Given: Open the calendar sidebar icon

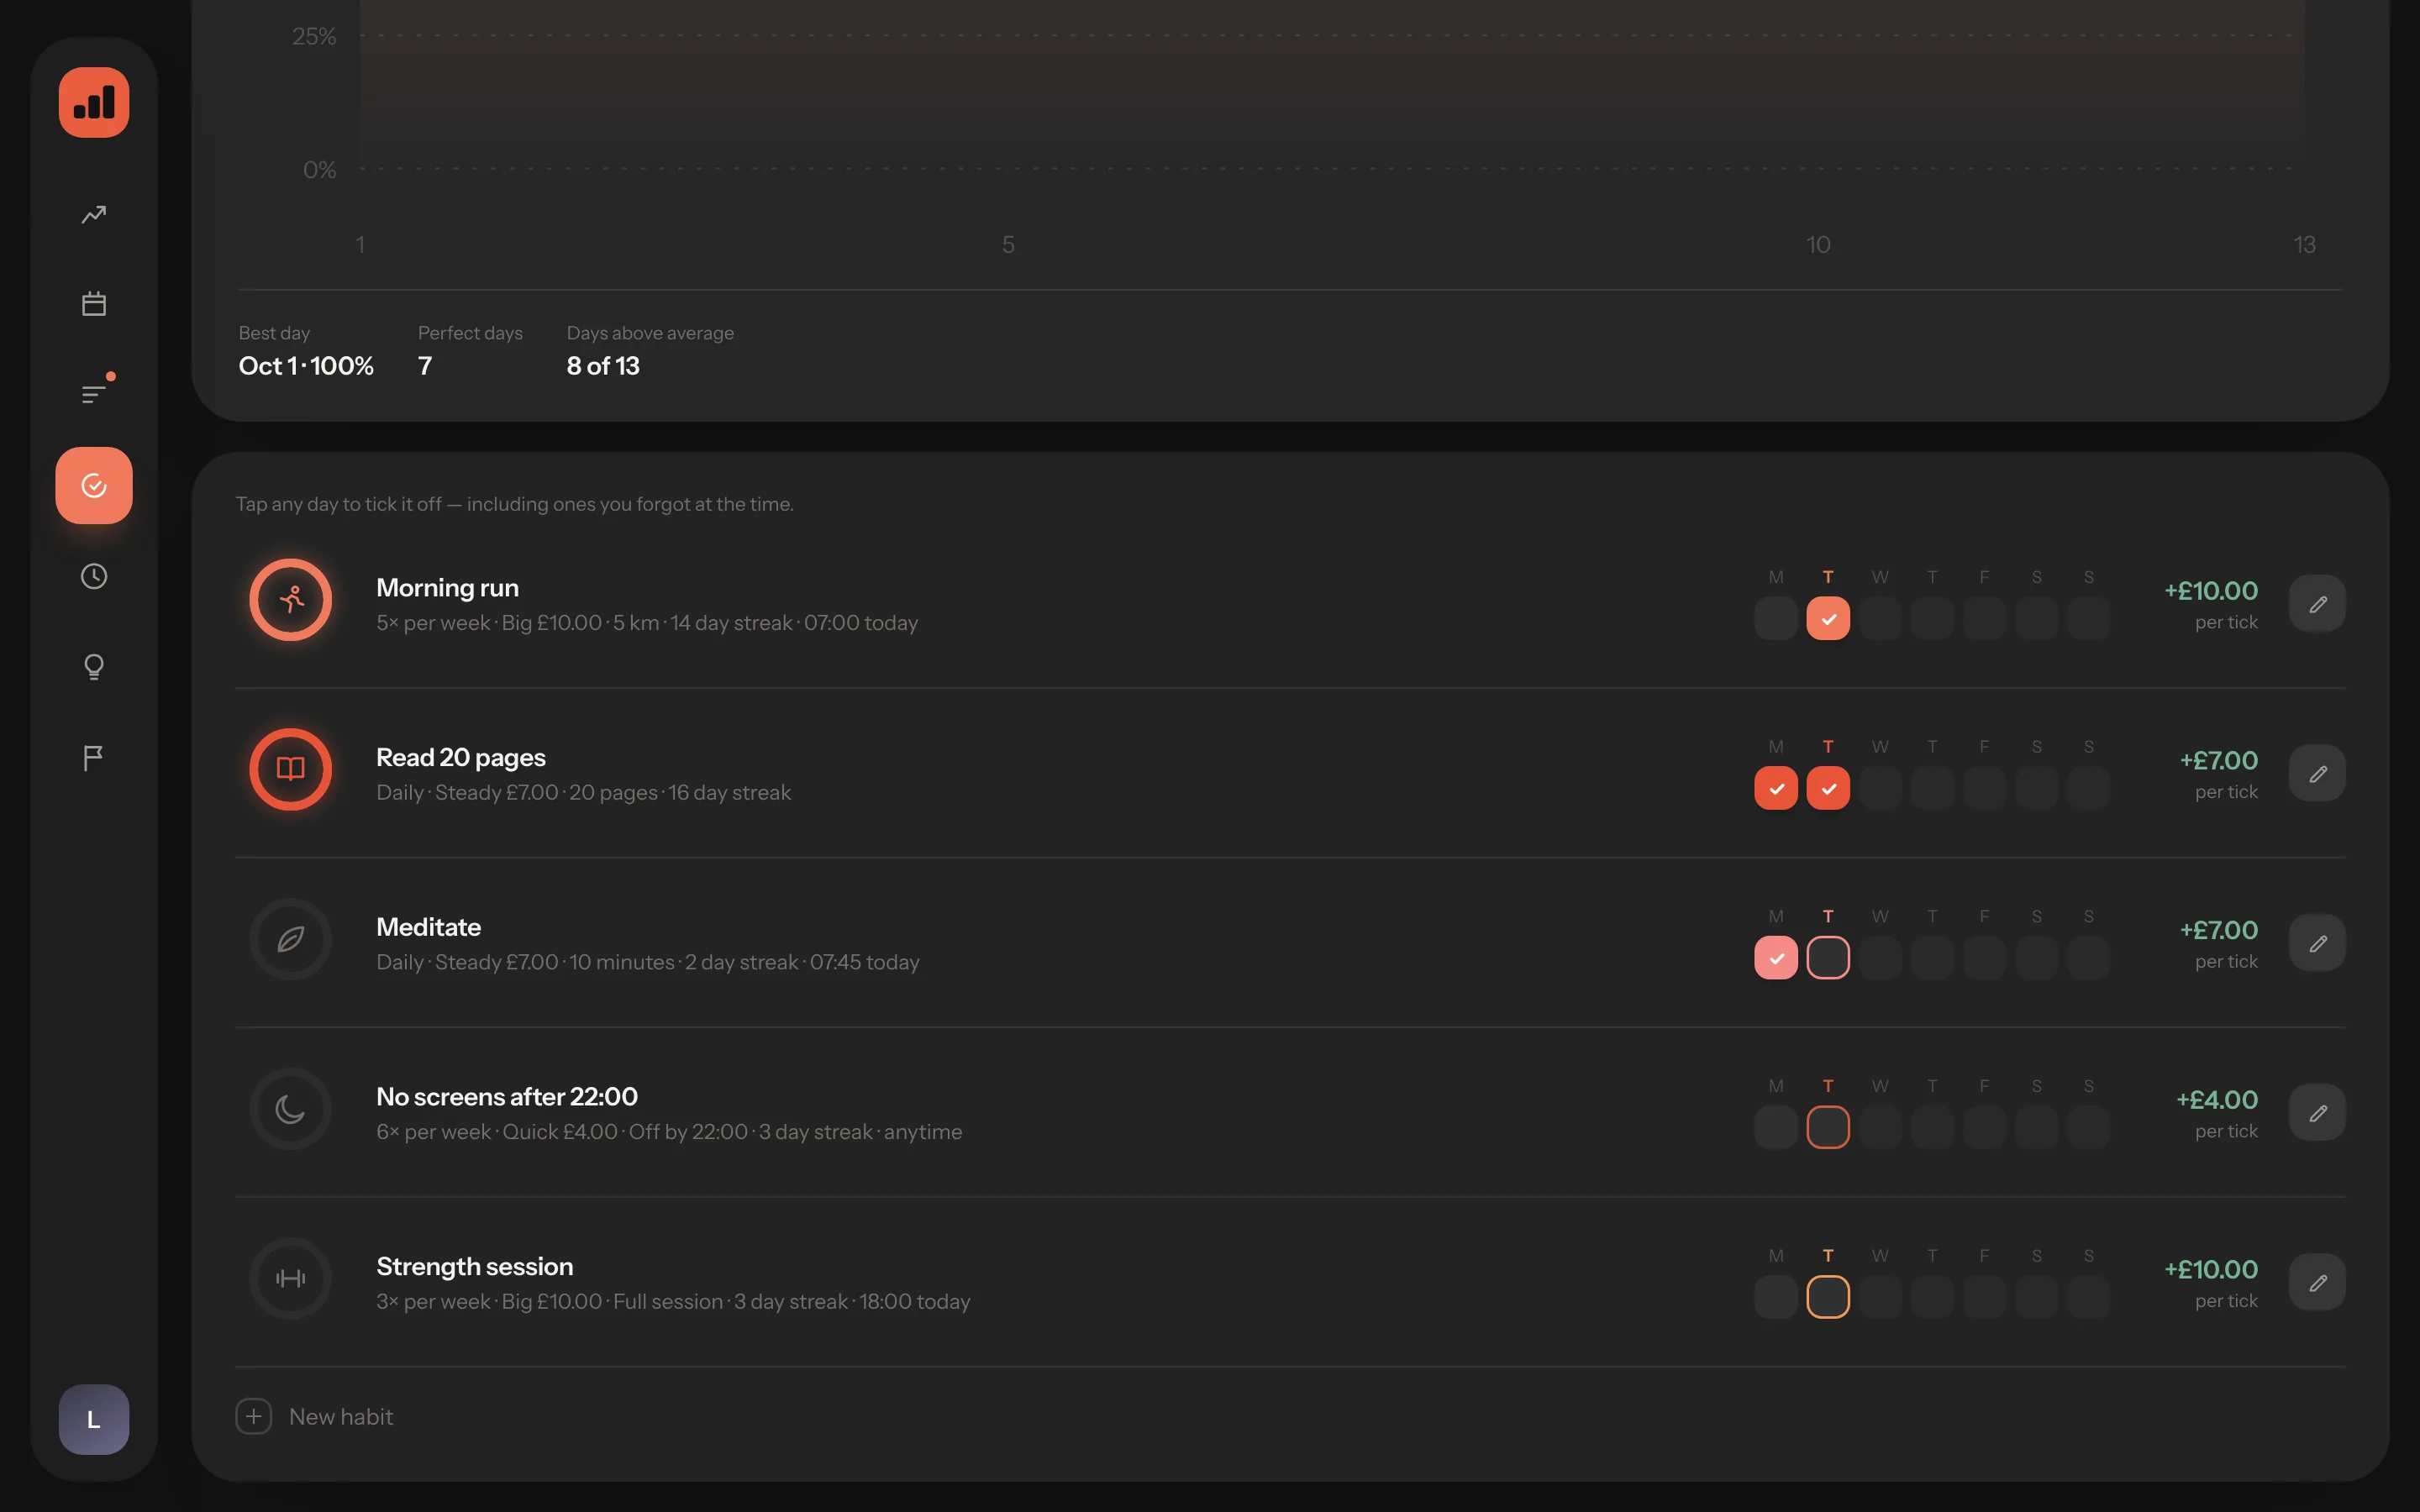Looking at the screenshot, I should 94,304.
